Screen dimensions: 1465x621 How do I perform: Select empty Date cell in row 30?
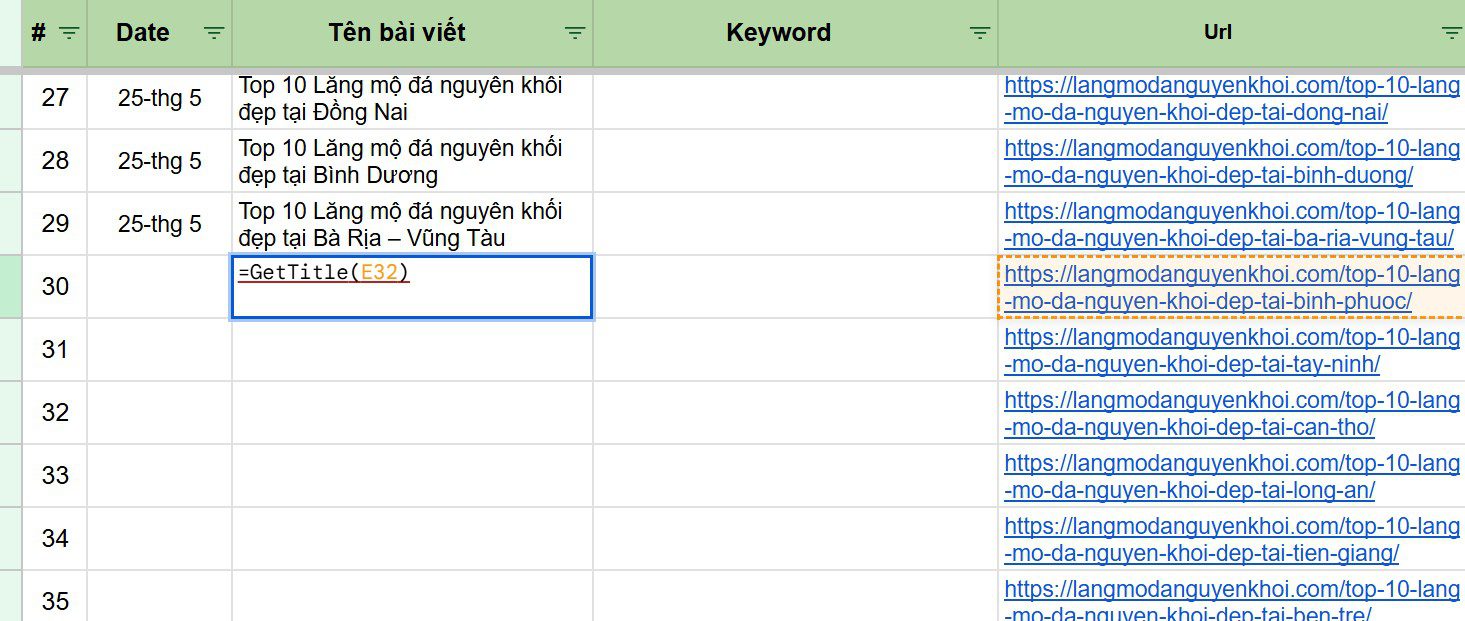[159, 287]
